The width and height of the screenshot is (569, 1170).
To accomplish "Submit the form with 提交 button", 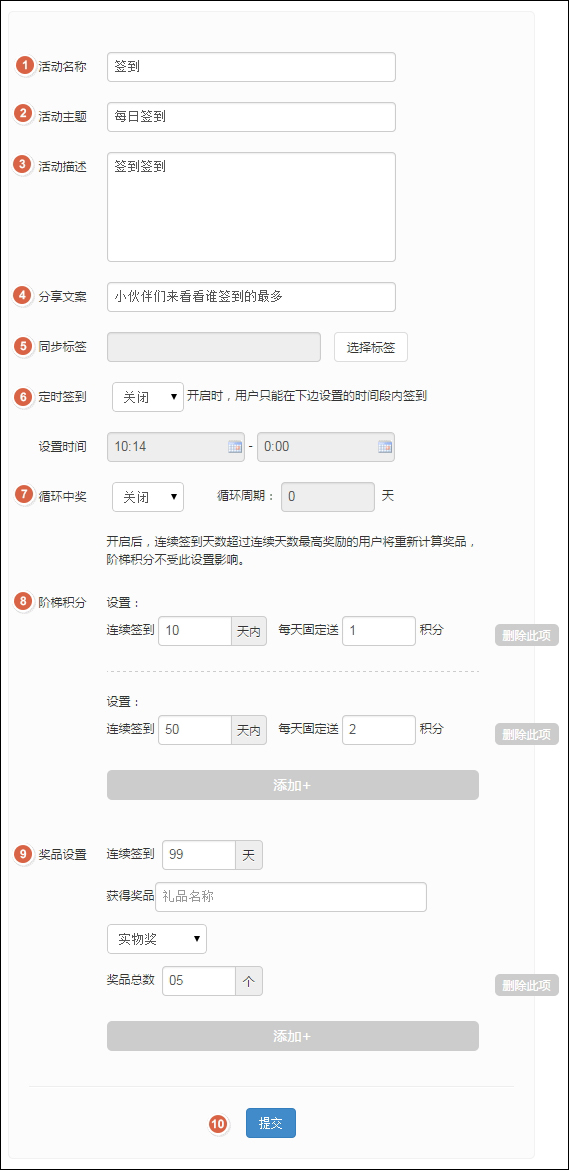I will (271, 1123).
